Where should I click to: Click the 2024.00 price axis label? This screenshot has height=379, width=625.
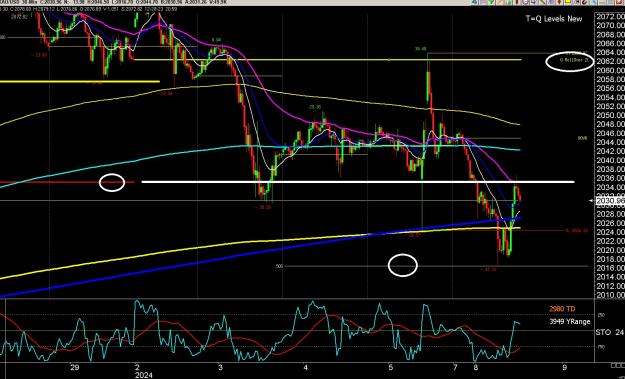(610, 232)
